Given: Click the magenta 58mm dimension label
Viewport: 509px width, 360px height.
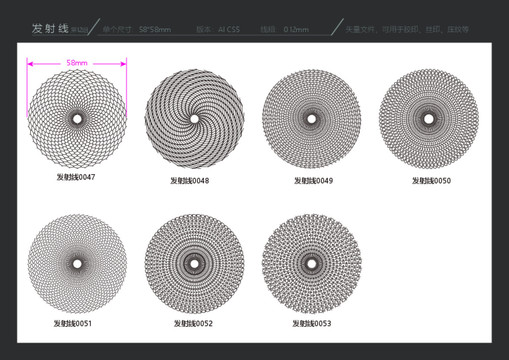Looking at the screenshot, I should (77, 63).
